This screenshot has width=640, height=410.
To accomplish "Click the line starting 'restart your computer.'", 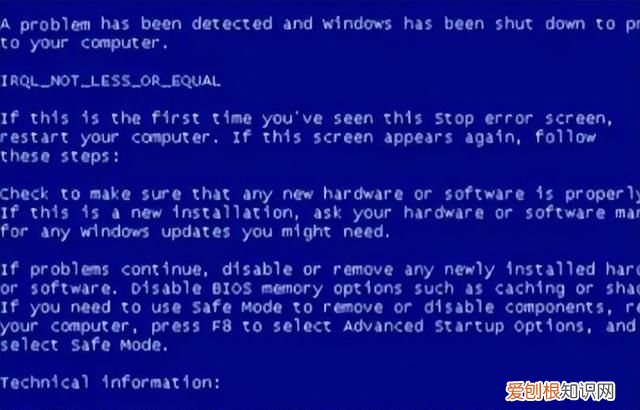I will coord(298,138).
